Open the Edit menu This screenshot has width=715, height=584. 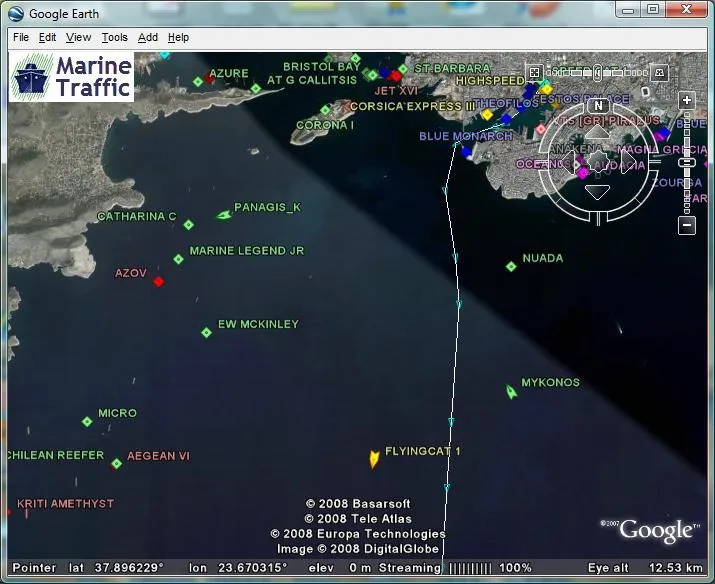[47, 37]
